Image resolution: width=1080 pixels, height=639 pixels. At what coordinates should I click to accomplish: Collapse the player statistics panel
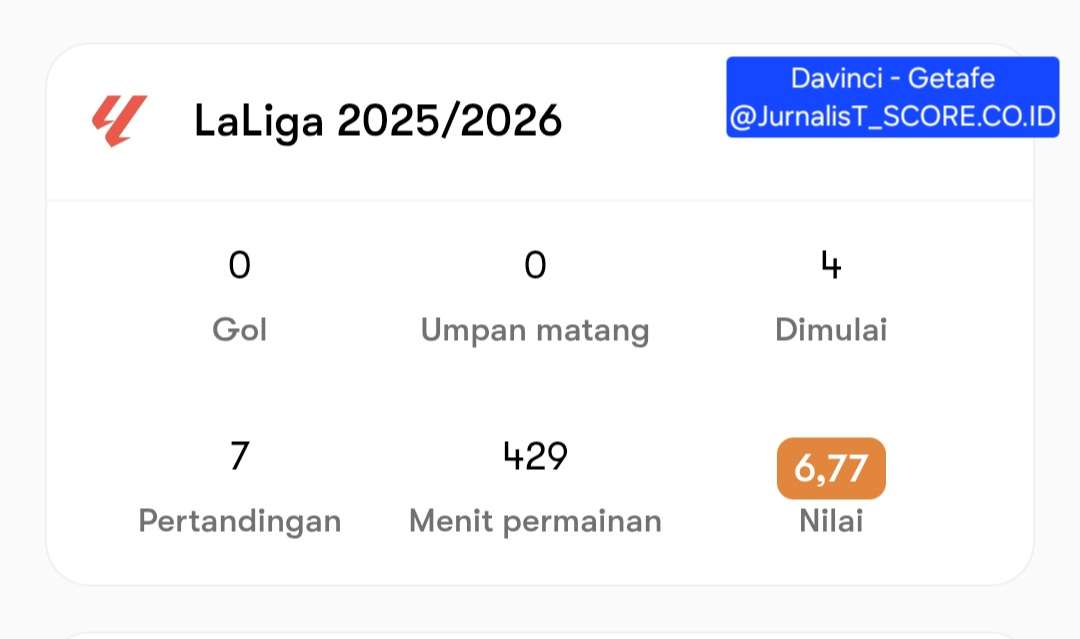540,390
